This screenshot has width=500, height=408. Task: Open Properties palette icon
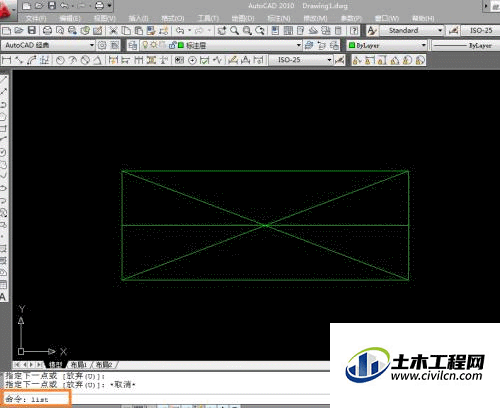275,31
